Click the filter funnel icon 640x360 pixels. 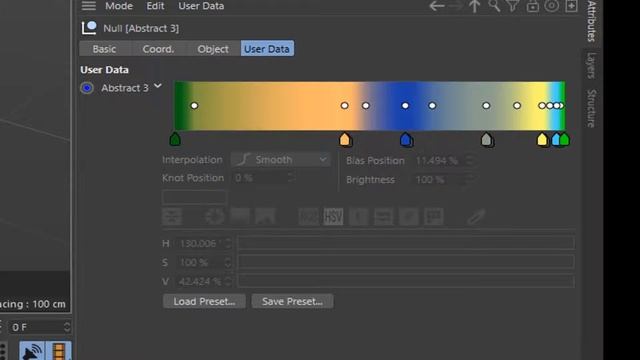pos(513,6)
